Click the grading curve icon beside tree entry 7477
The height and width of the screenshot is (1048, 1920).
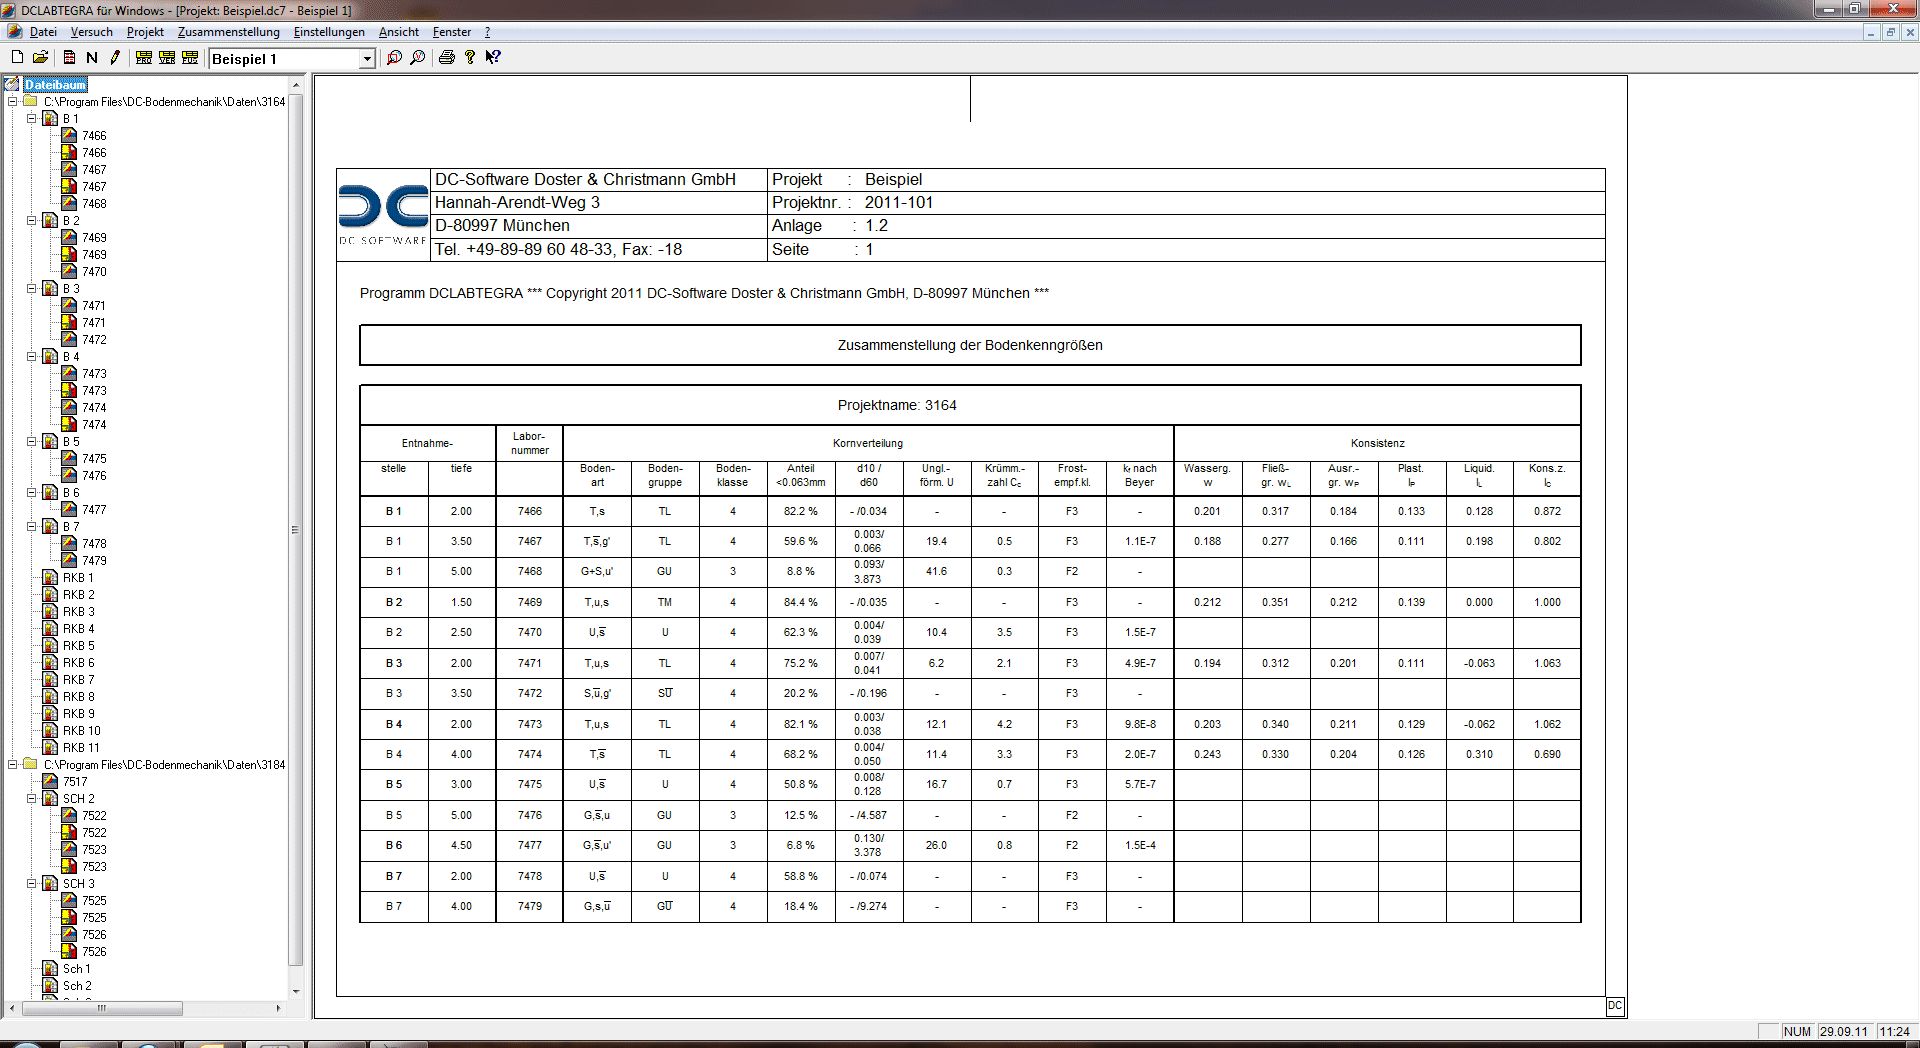point(69,509)
